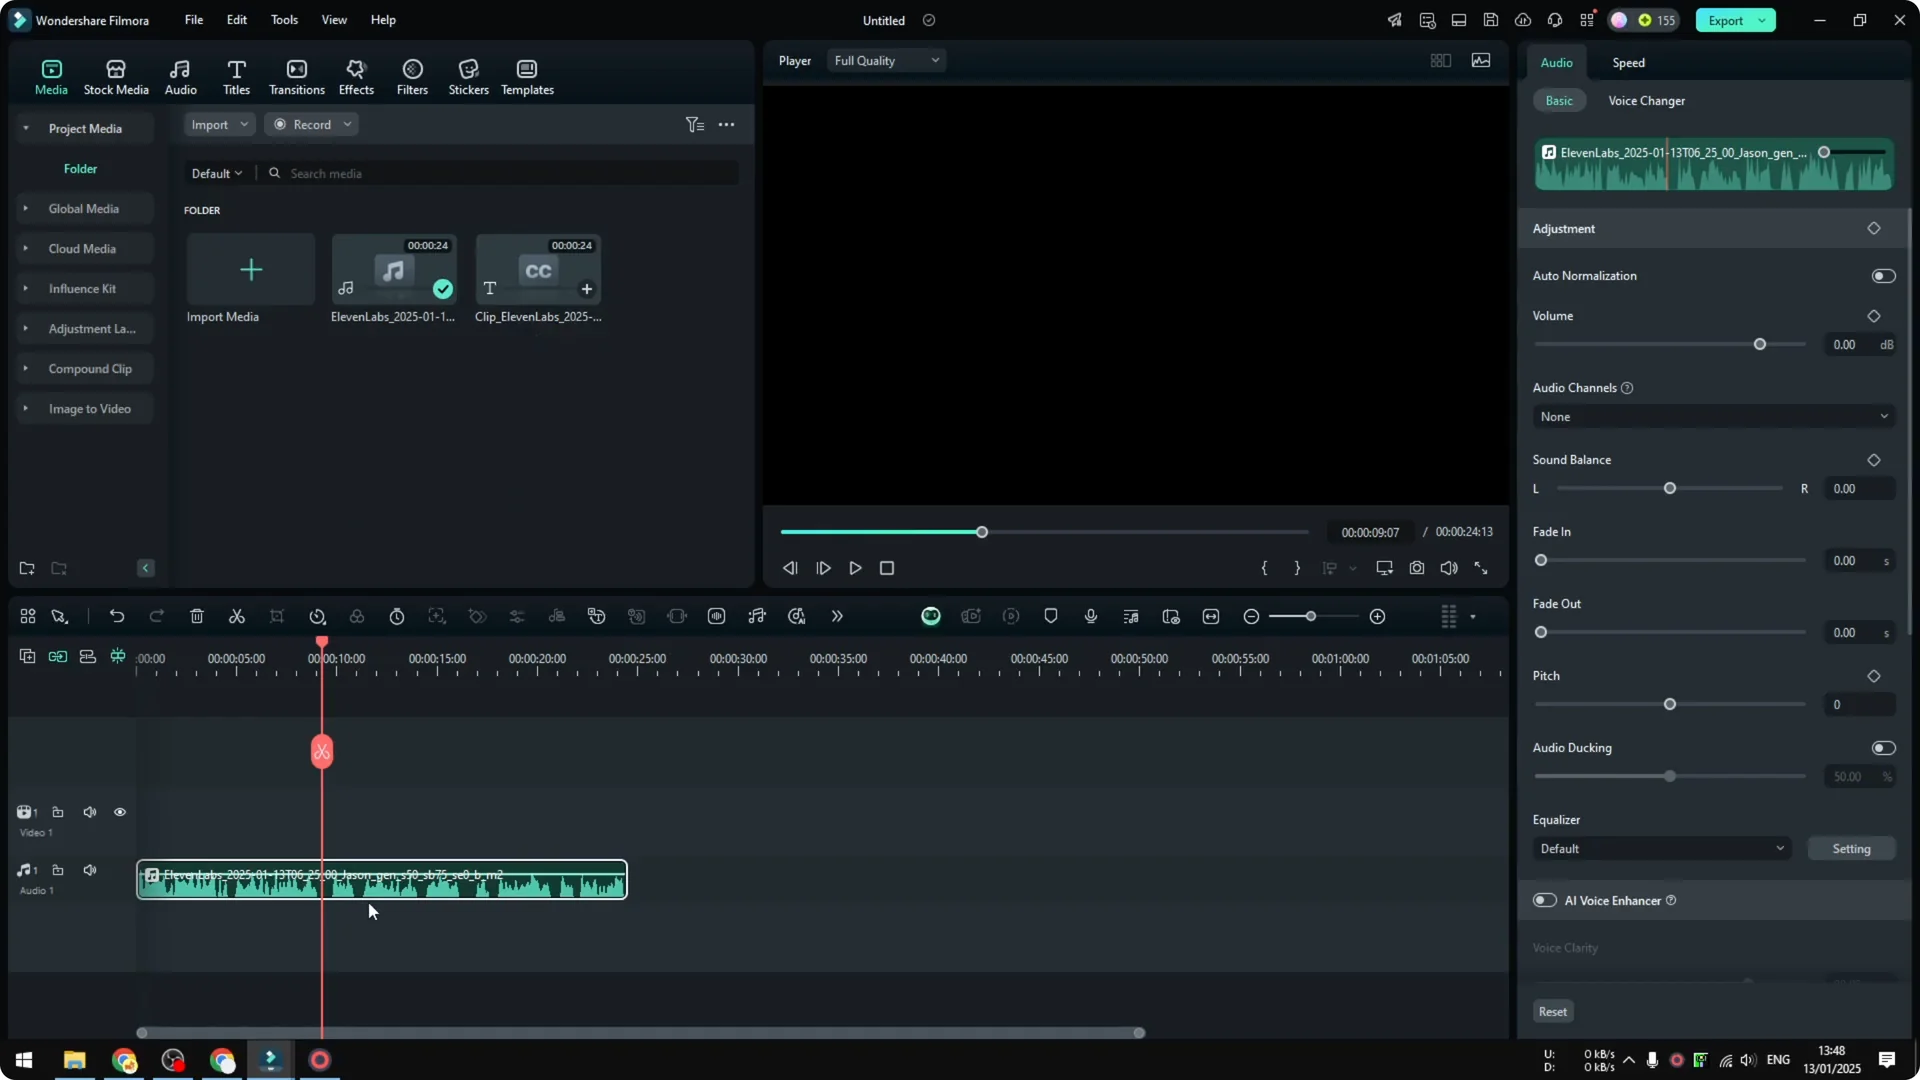Add Volume keyframe diamond

1874,316
